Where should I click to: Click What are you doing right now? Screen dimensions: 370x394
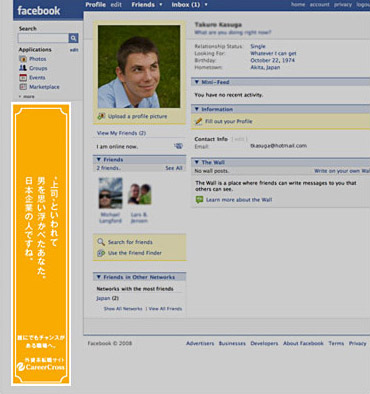[233, 32]
